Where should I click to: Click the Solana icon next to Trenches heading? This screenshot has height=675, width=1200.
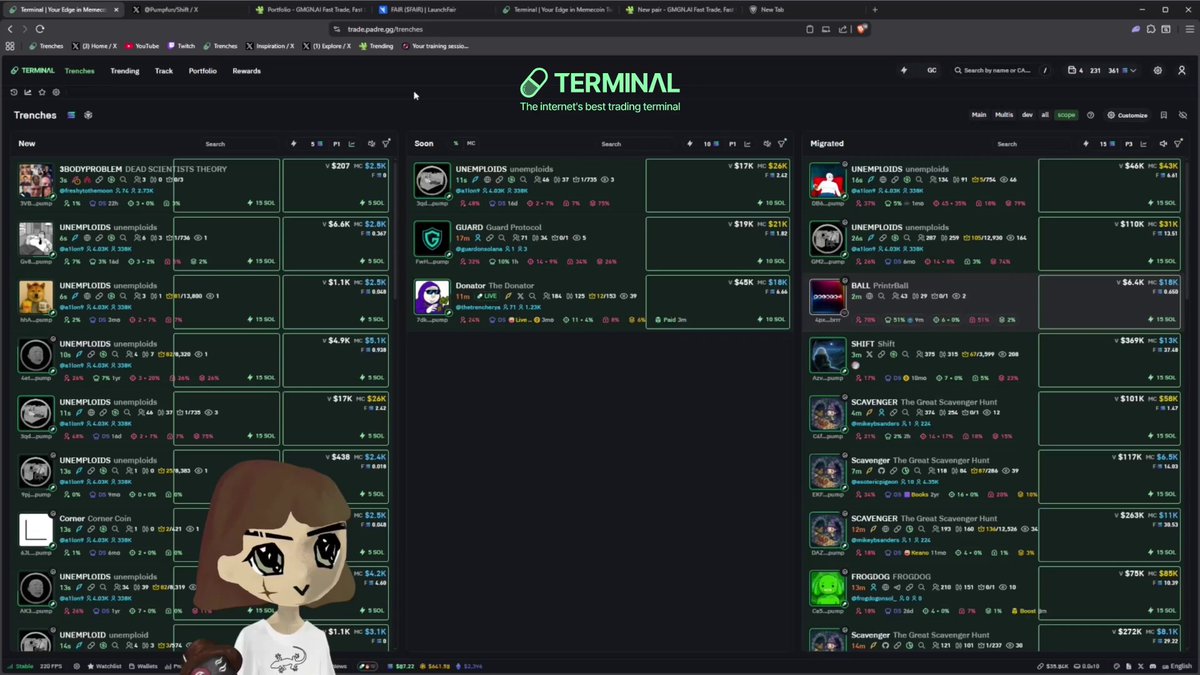(72, 115)
